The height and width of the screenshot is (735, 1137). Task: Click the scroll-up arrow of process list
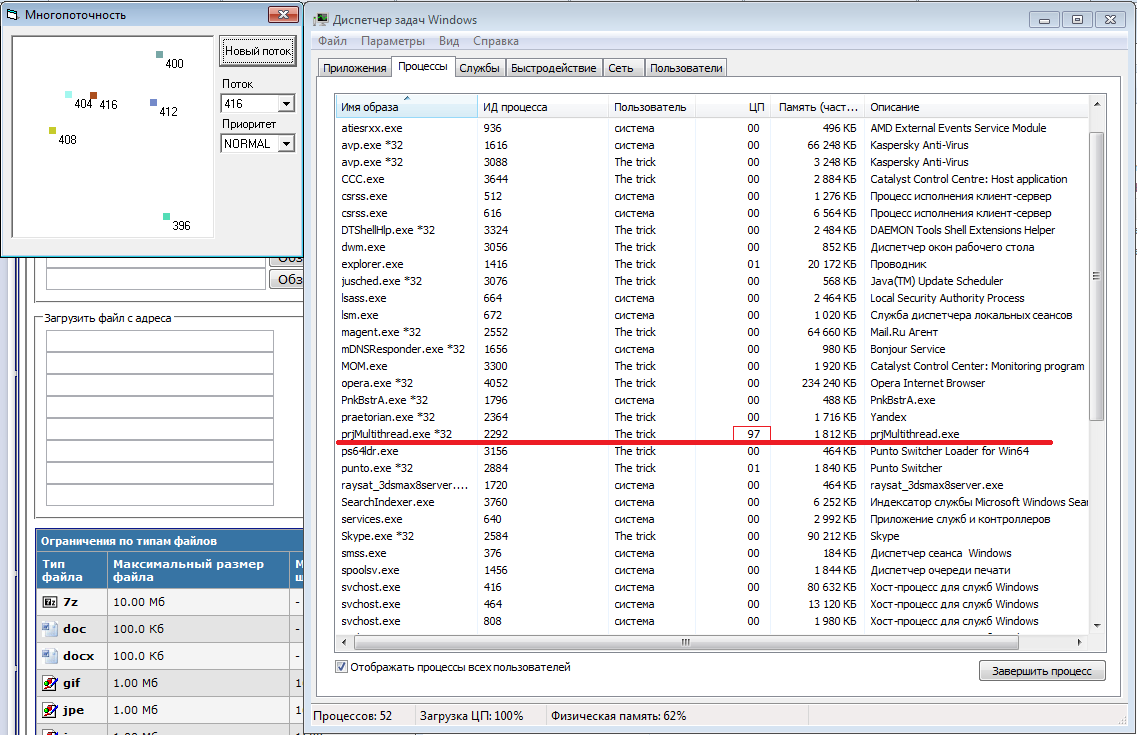pyautogui.click(x=1096, y=104)
